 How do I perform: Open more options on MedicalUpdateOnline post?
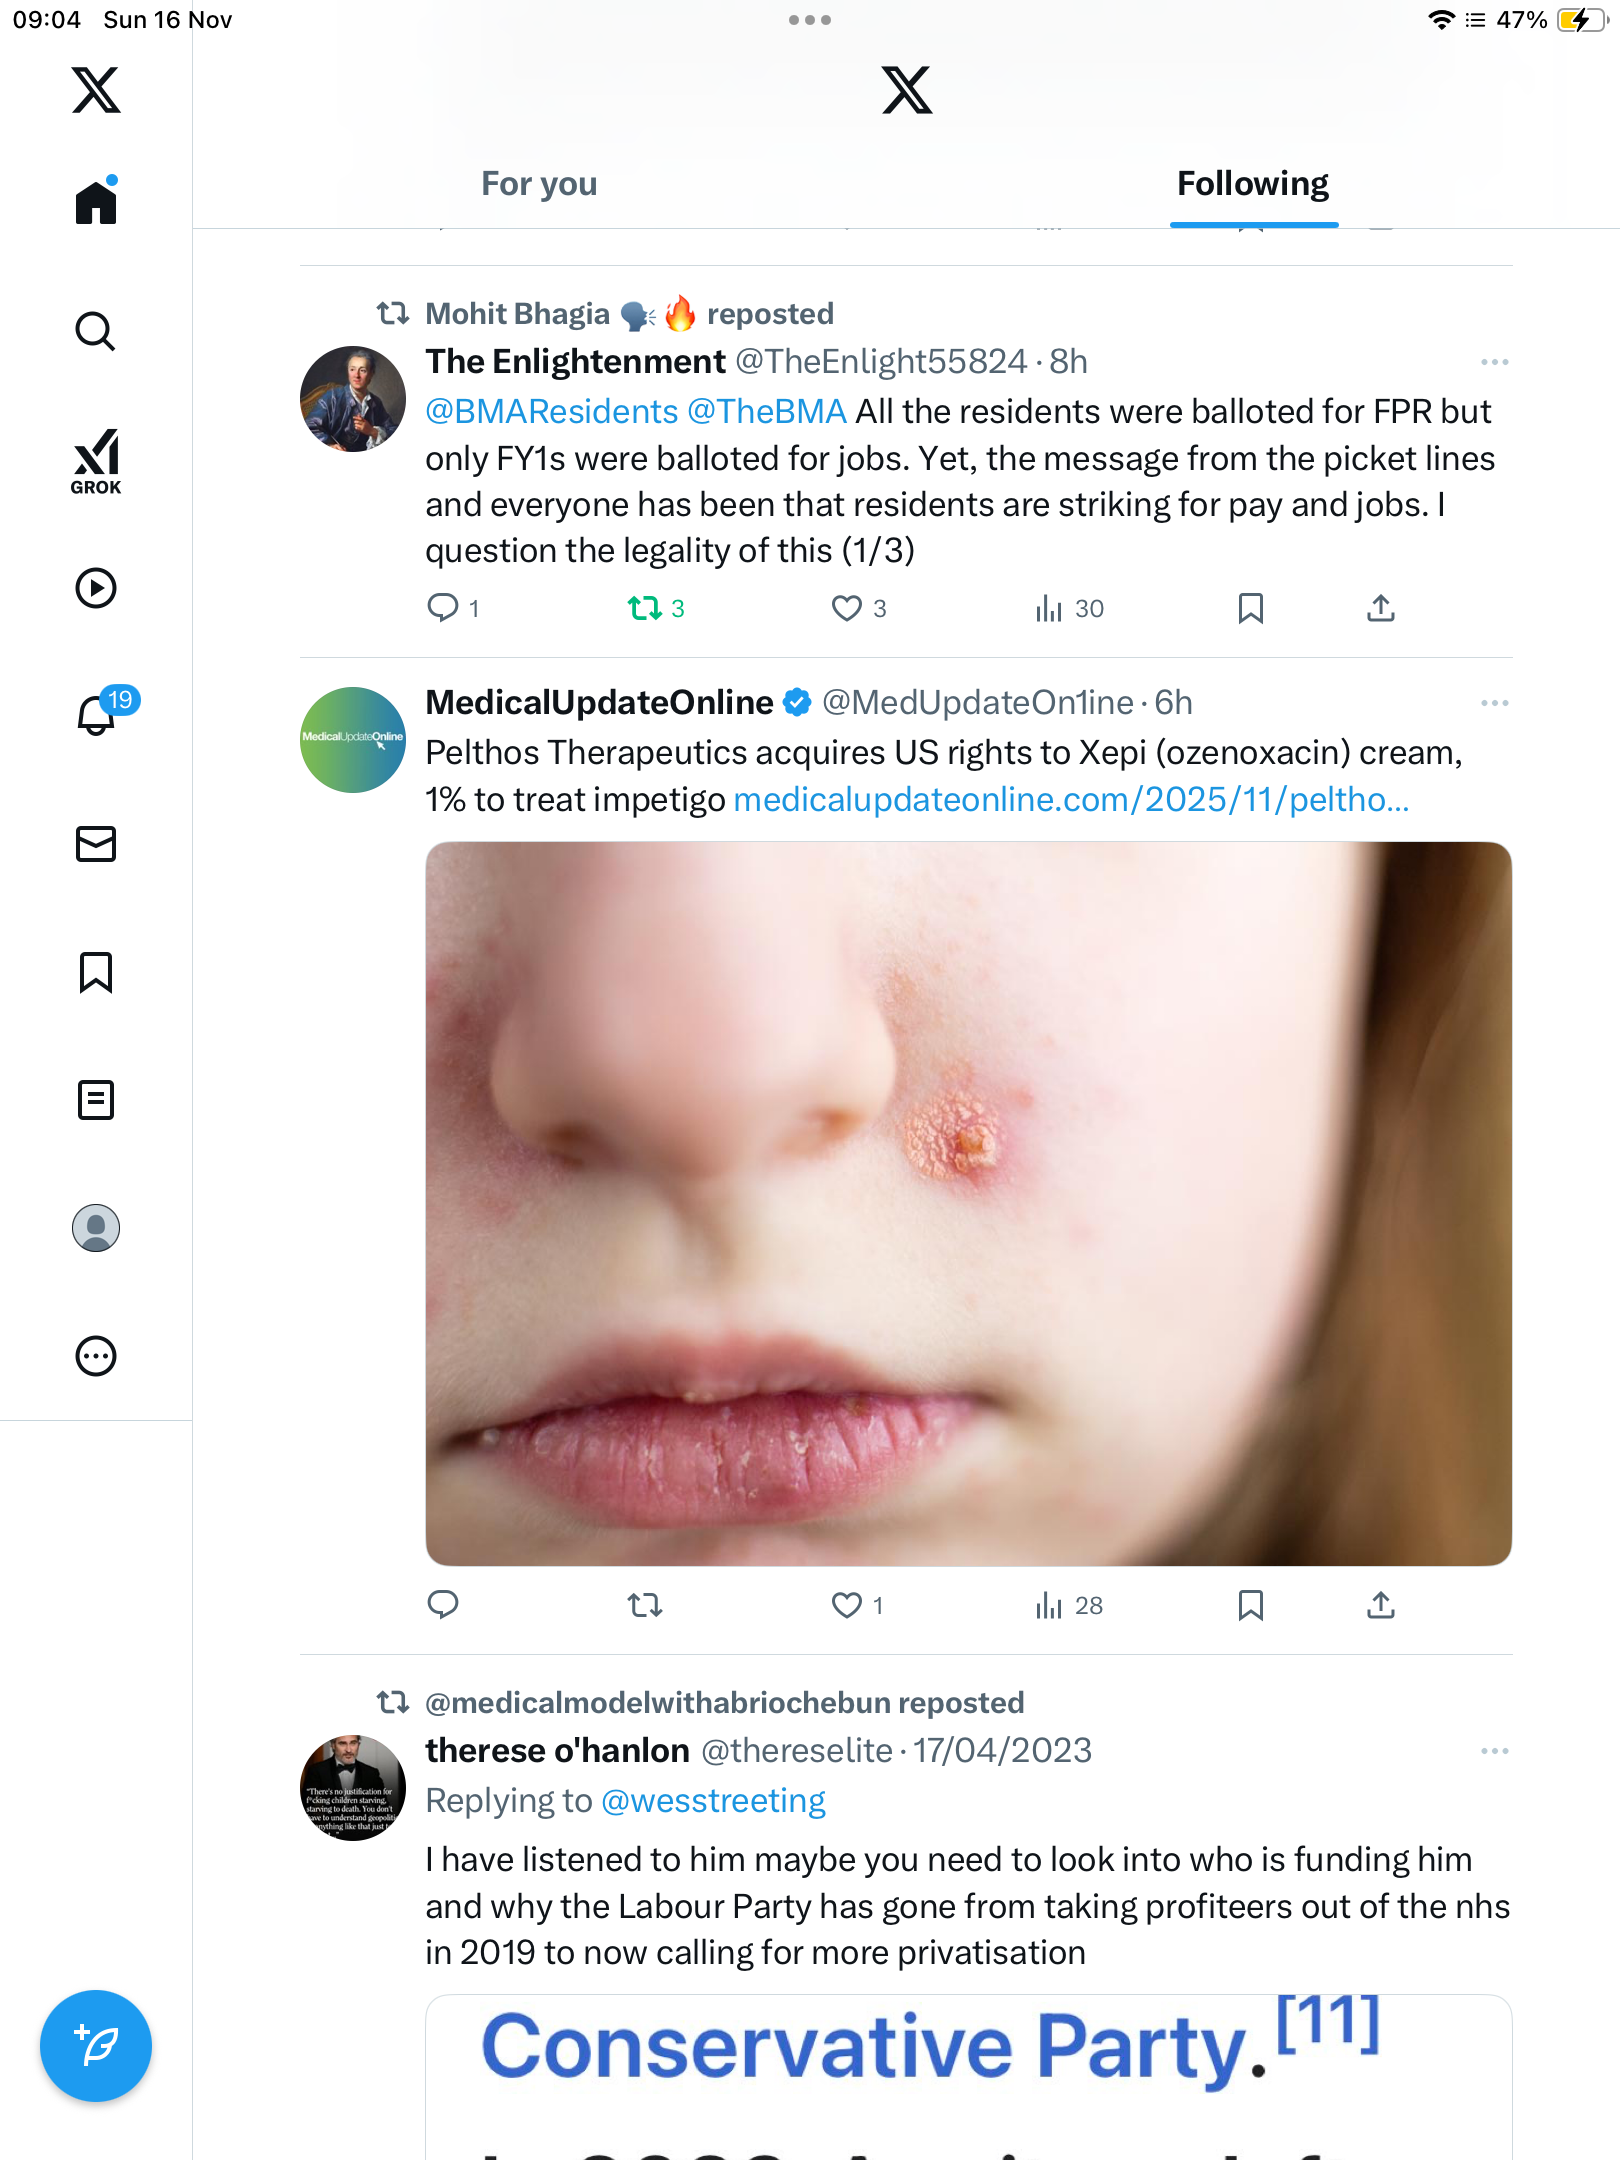(x=1494, y=703)
